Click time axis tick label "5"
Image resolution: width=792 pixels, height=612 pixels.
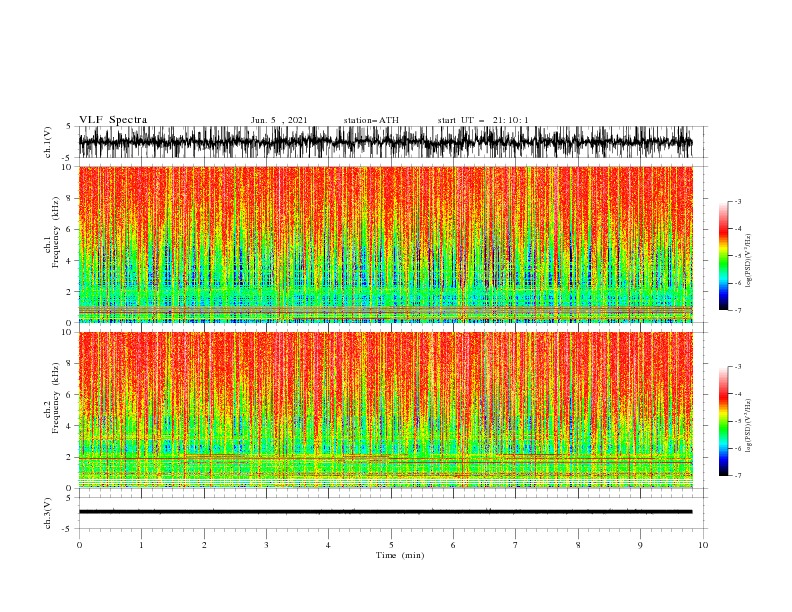tap(391, 545)
